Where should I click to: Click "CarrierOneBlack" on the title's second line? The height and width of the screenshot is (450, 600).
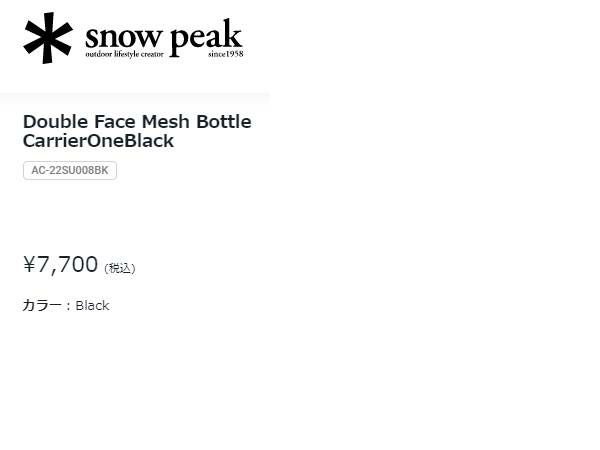[x=98, y=141]
